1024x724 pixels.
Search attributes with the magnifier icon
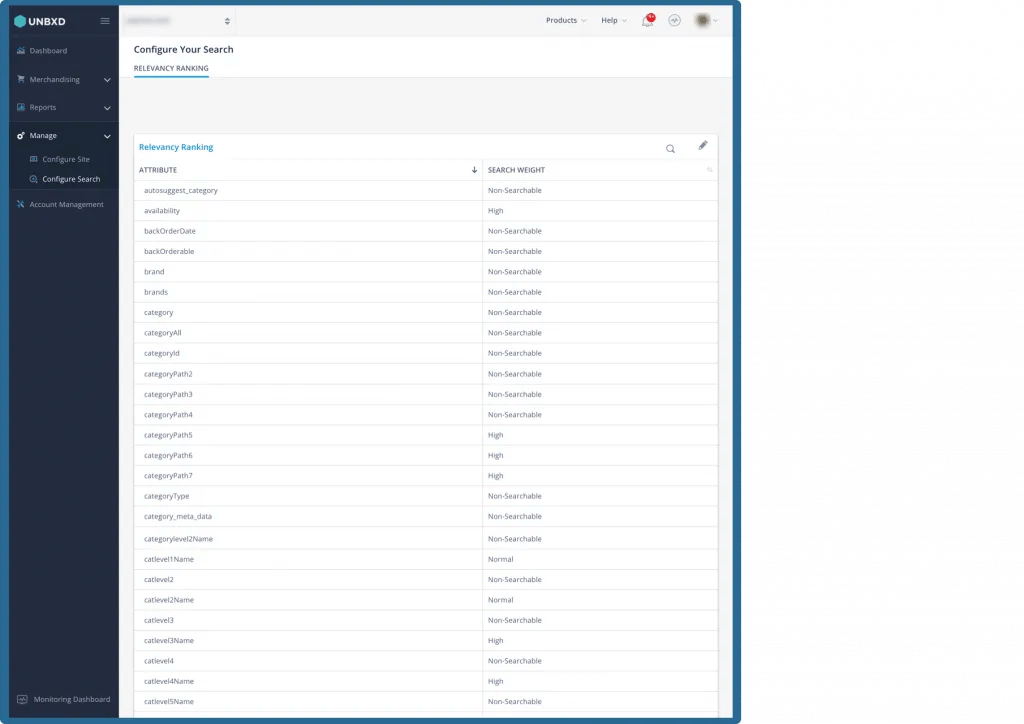tap(670, 149)
